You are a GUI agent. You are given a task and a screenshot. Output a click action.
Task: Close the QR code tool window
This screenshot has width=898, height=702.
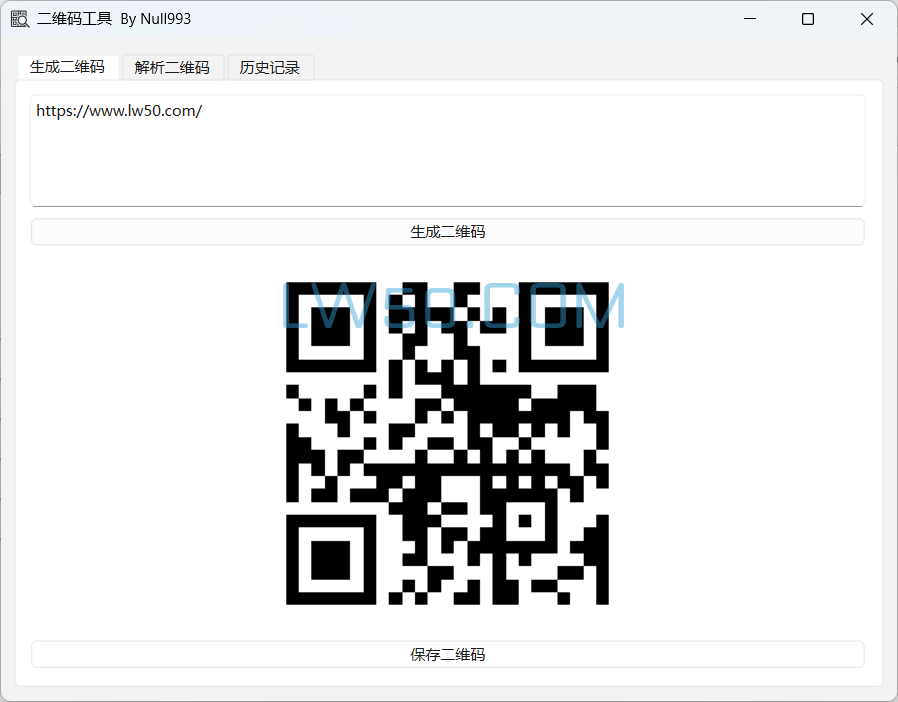867,19
